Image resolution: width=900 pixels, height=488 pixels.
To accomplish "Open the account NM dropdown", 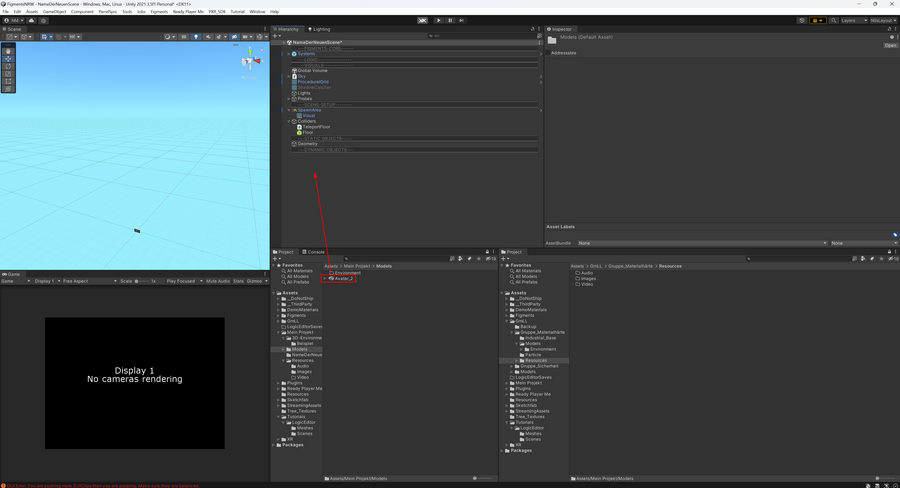I will click(14, 20).
